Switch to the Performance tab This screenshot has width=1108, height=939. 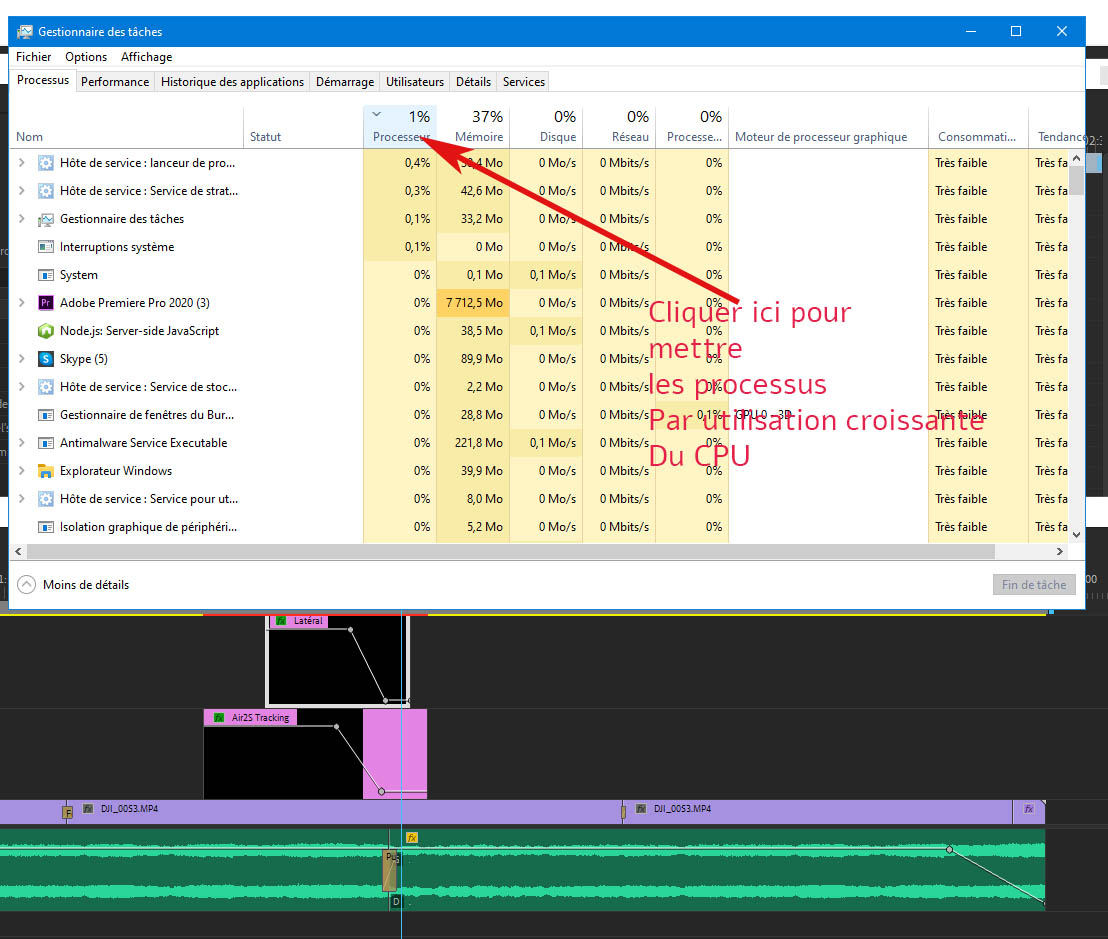(x=115, y=82)
